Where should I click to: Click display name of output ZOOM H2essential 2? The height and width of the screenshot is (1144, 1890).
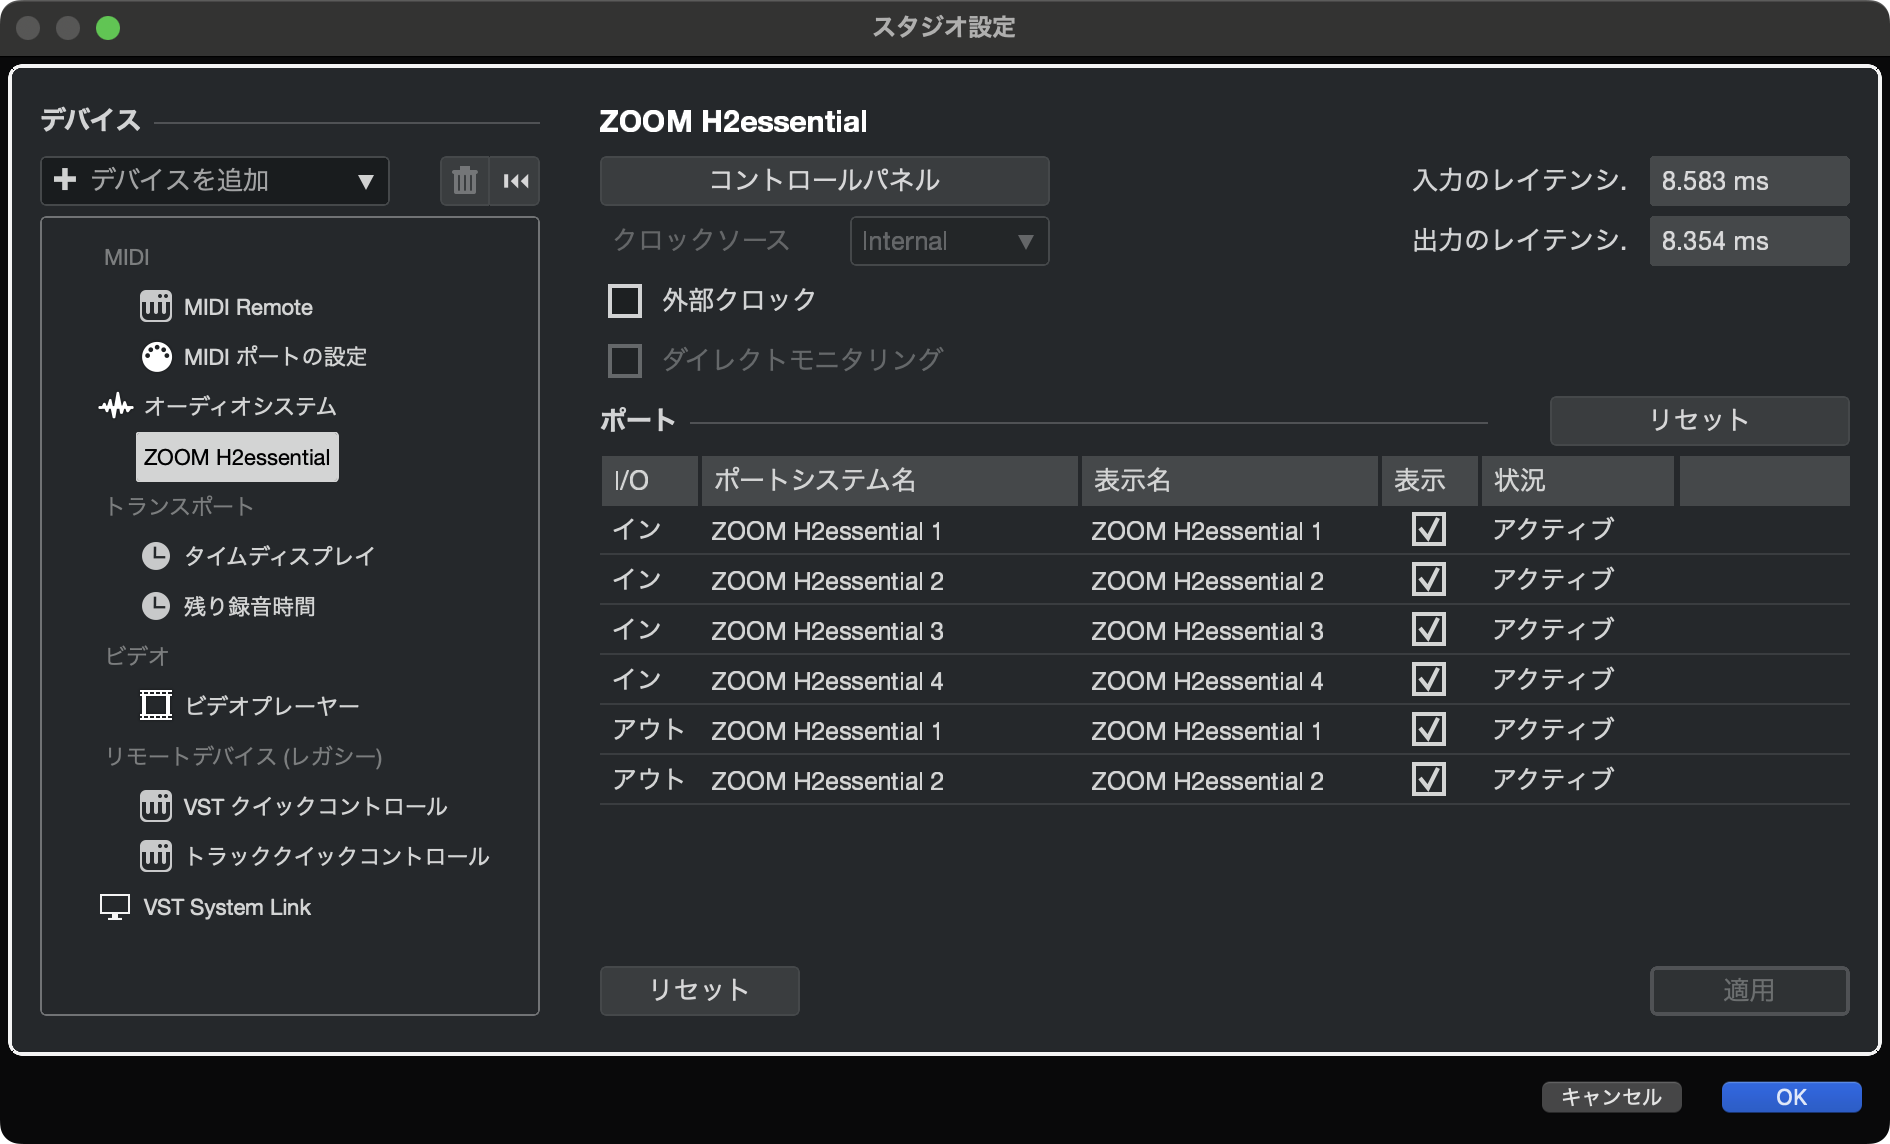coord(1207,781)
